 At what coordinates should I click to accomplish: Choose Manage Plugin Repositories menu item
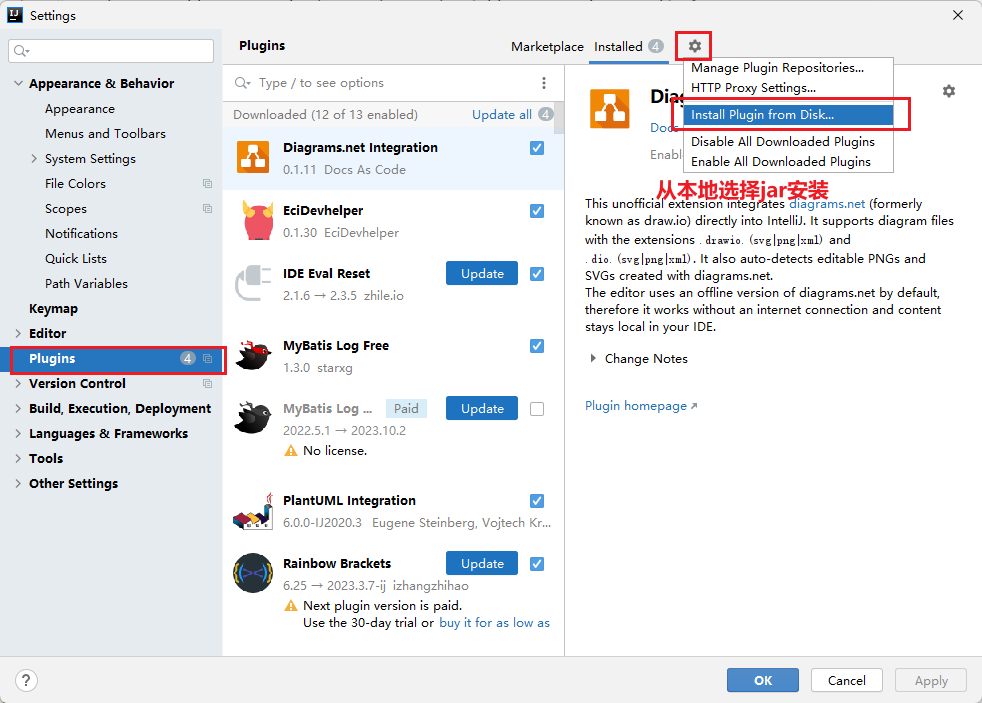point(788,68)
